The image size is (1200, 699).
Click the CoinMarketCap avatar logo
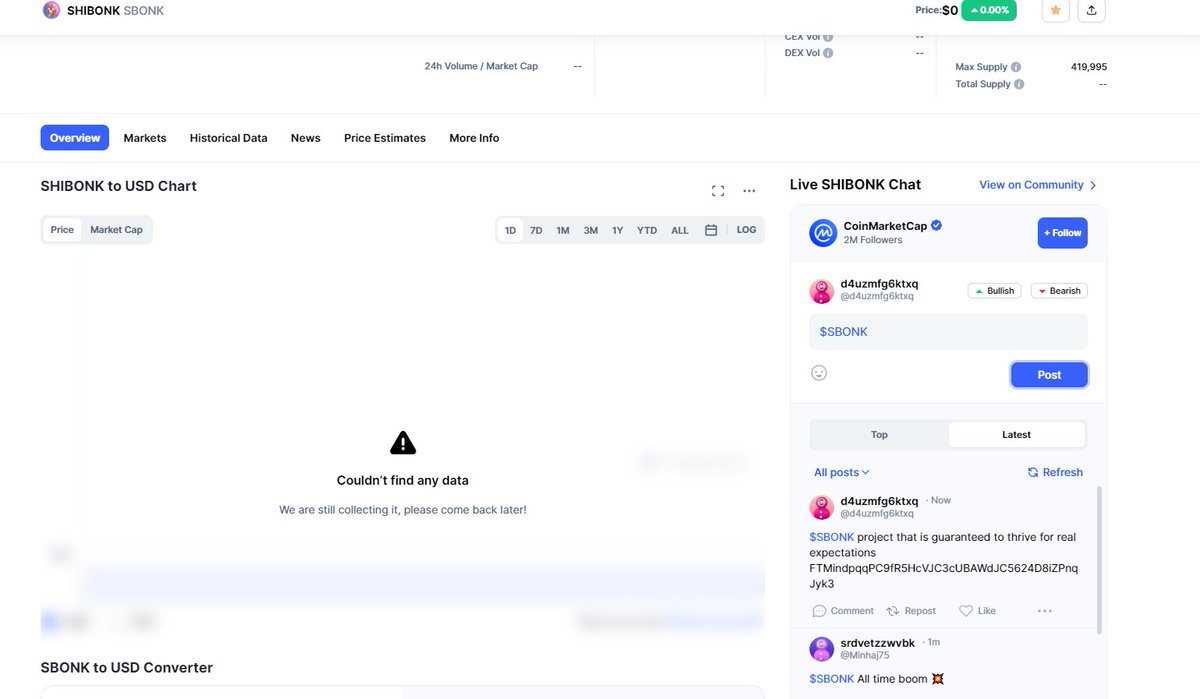pyautogui.click(x=823, y=233)
